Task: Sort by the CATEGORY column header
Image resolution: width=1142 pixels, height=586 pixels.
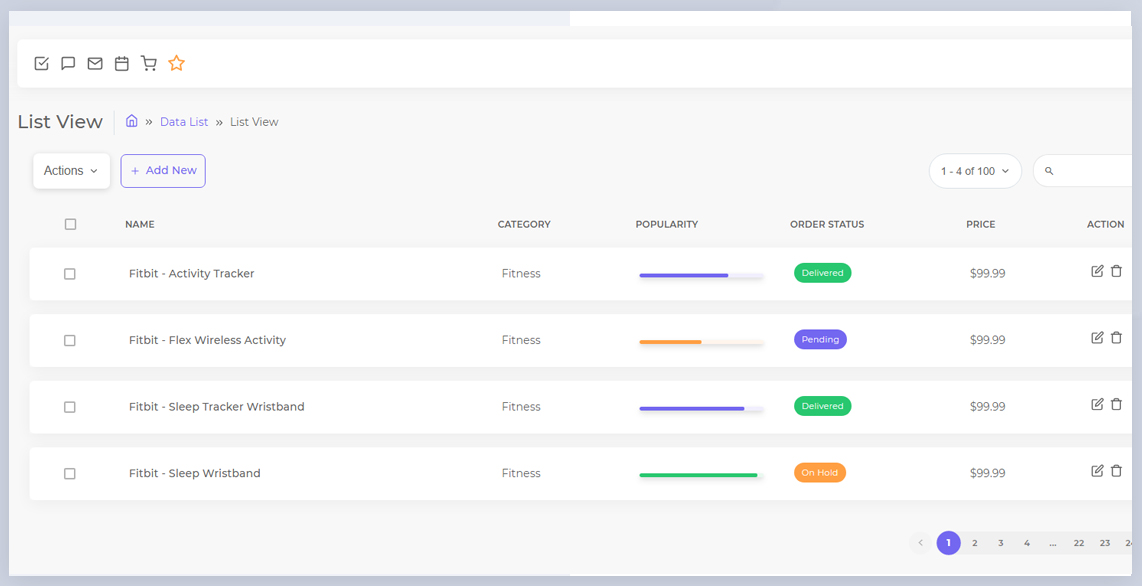Action: coord(524,224)
